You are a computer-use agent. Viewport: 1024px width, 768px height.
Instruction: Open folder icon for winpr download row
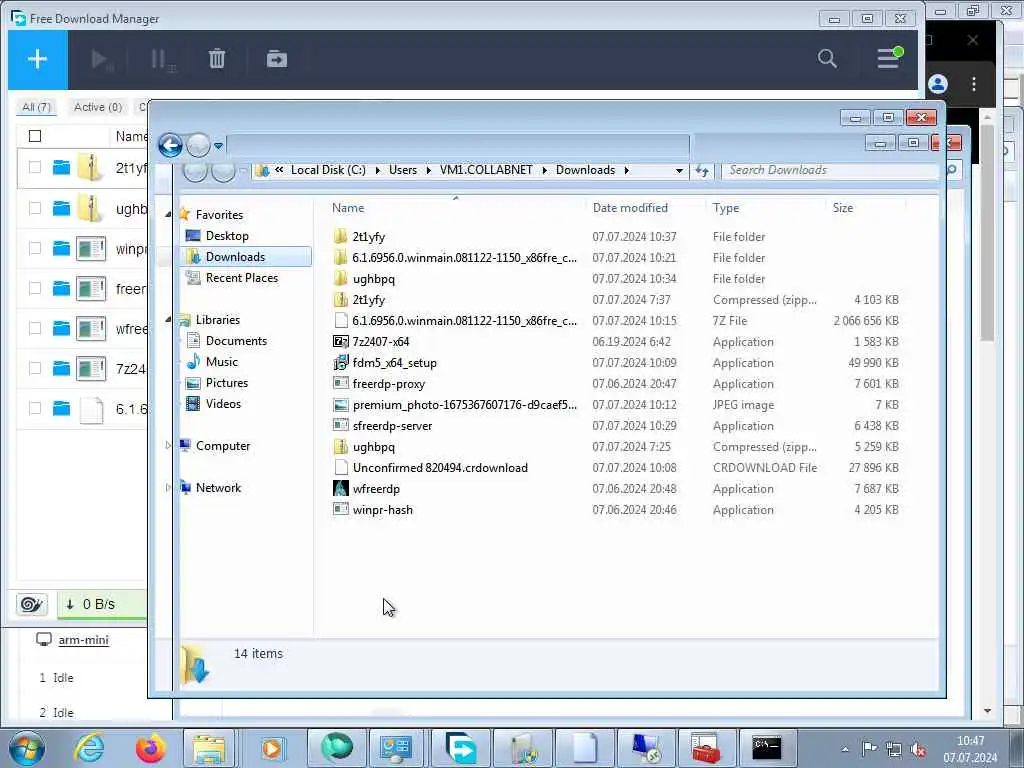point(61,248)
